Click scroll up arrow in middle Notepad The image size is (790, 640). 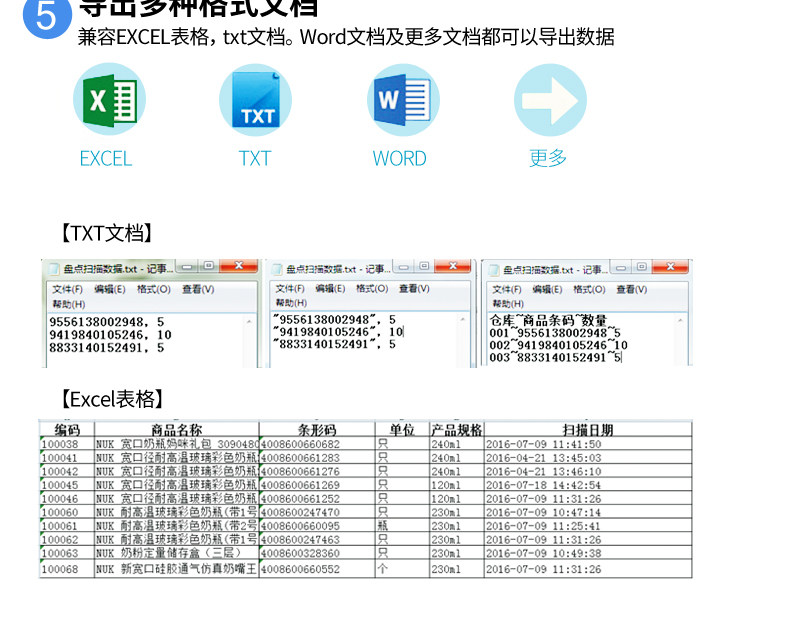[463, 319]
